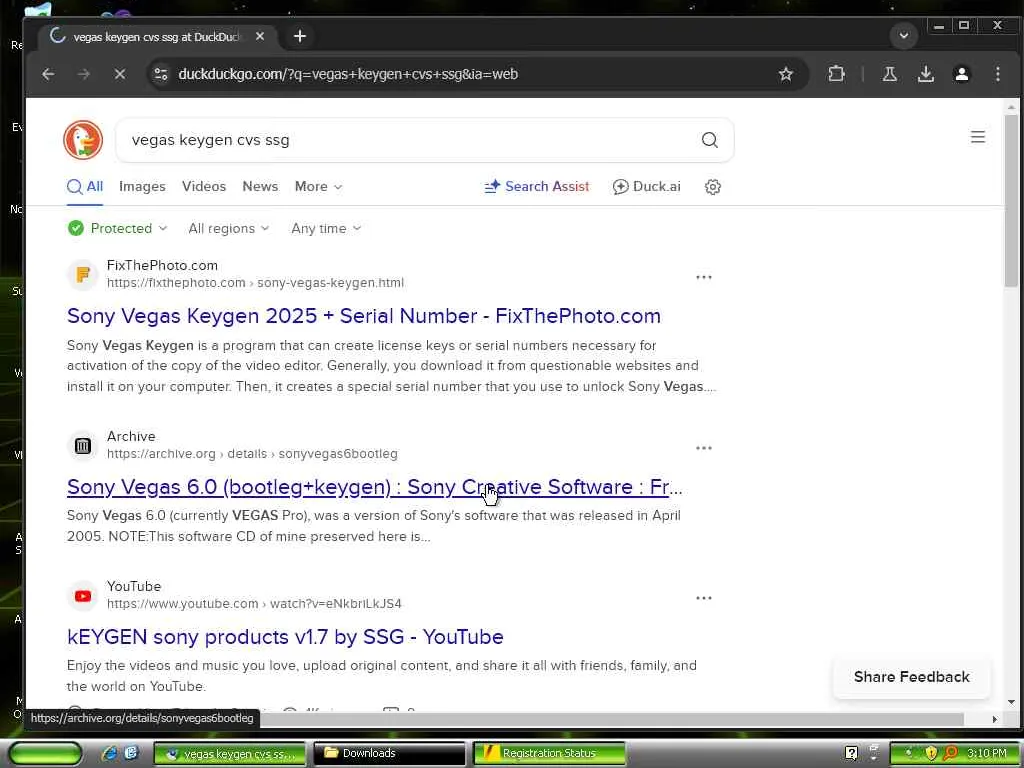
Task: Click the horizontal scrollbar right arrow
Action: coord(995,719)
